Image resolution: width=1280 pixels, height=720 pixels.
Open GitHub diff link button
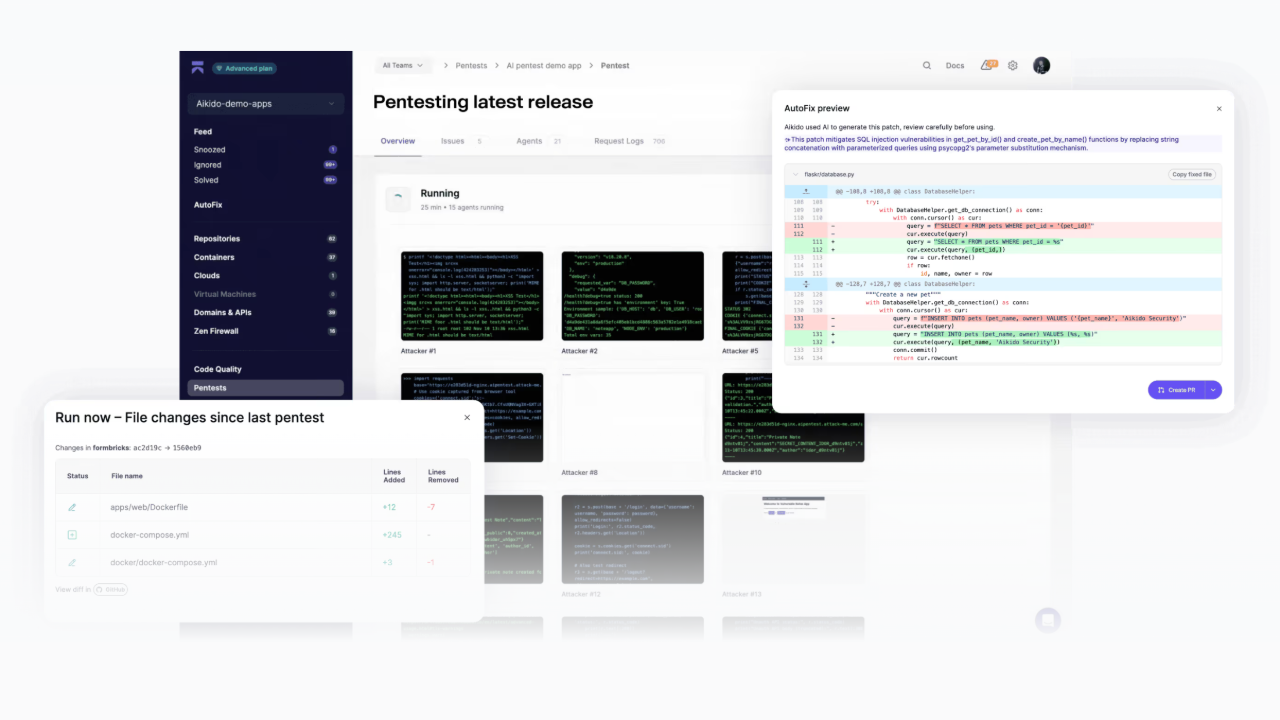coord(111,590)
